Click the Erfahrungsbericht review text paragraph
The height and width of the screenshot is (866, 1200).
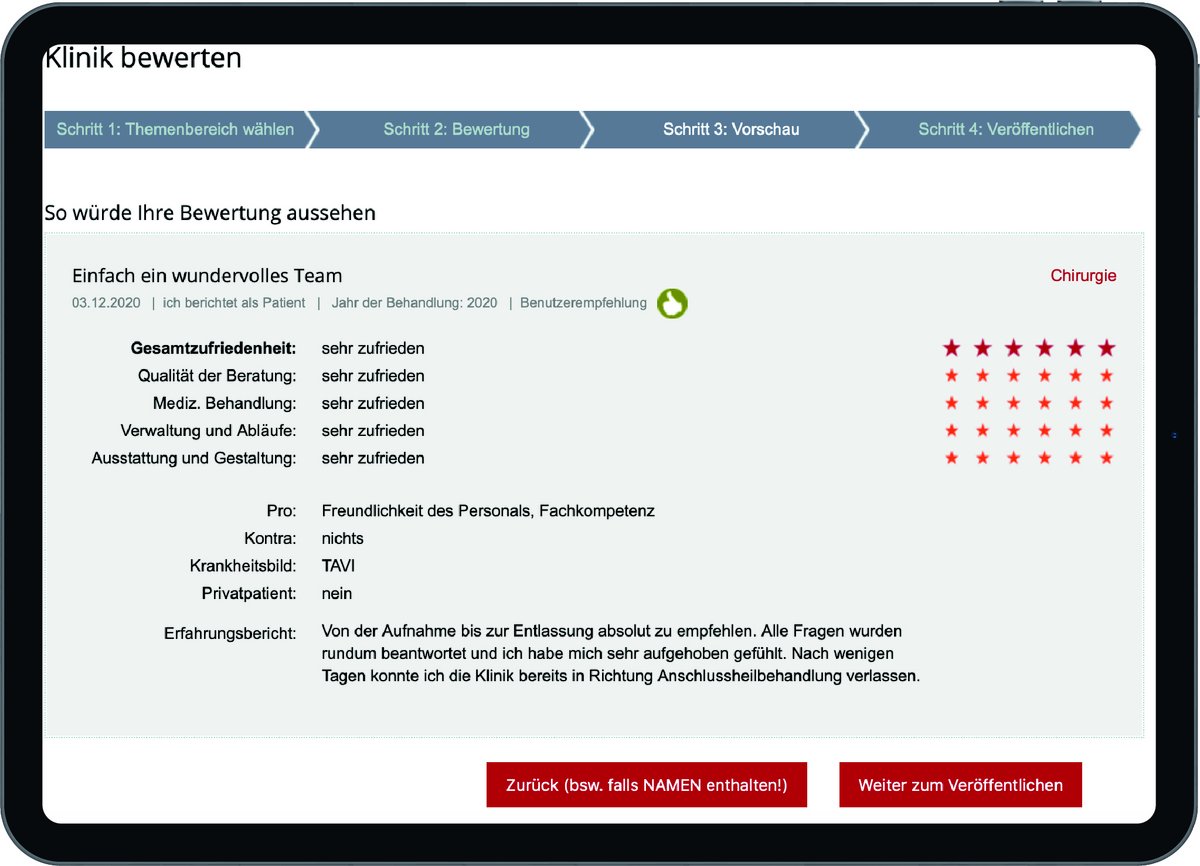pyautogui.click(x=619, y=654)
